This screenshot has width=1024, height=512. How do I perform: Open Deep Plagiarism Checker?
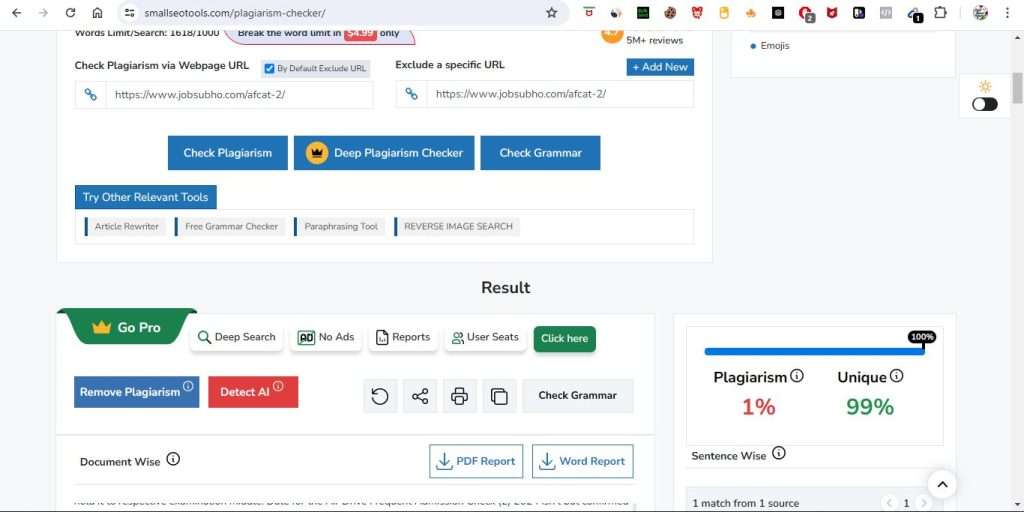tap(384, 153)
